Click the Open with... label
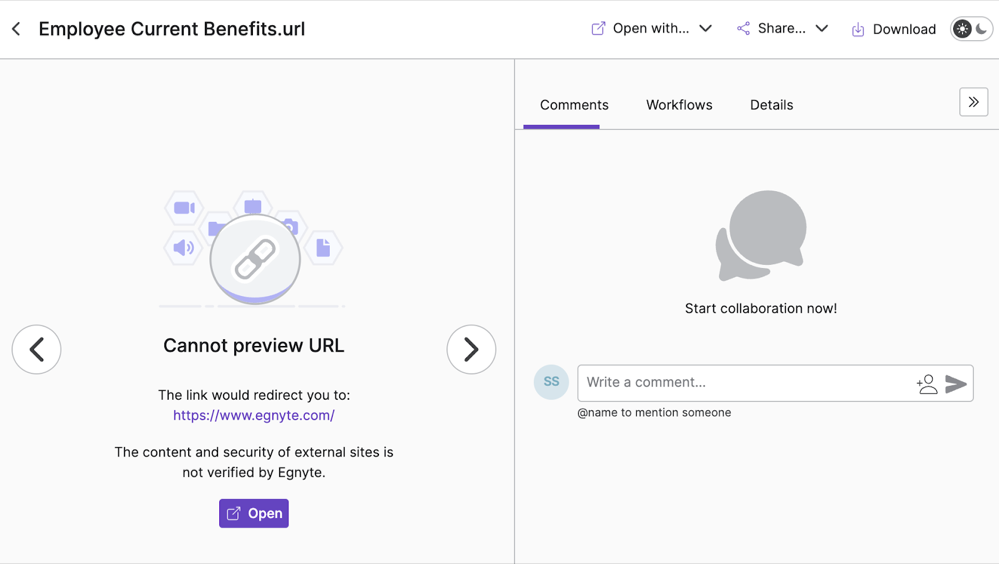 650,29
